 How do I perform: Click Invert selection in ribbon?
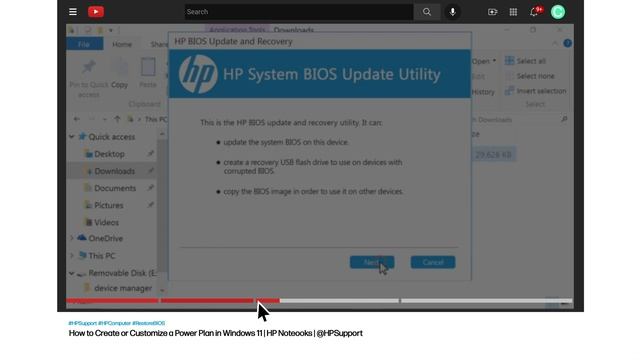[x=536, y=91]
